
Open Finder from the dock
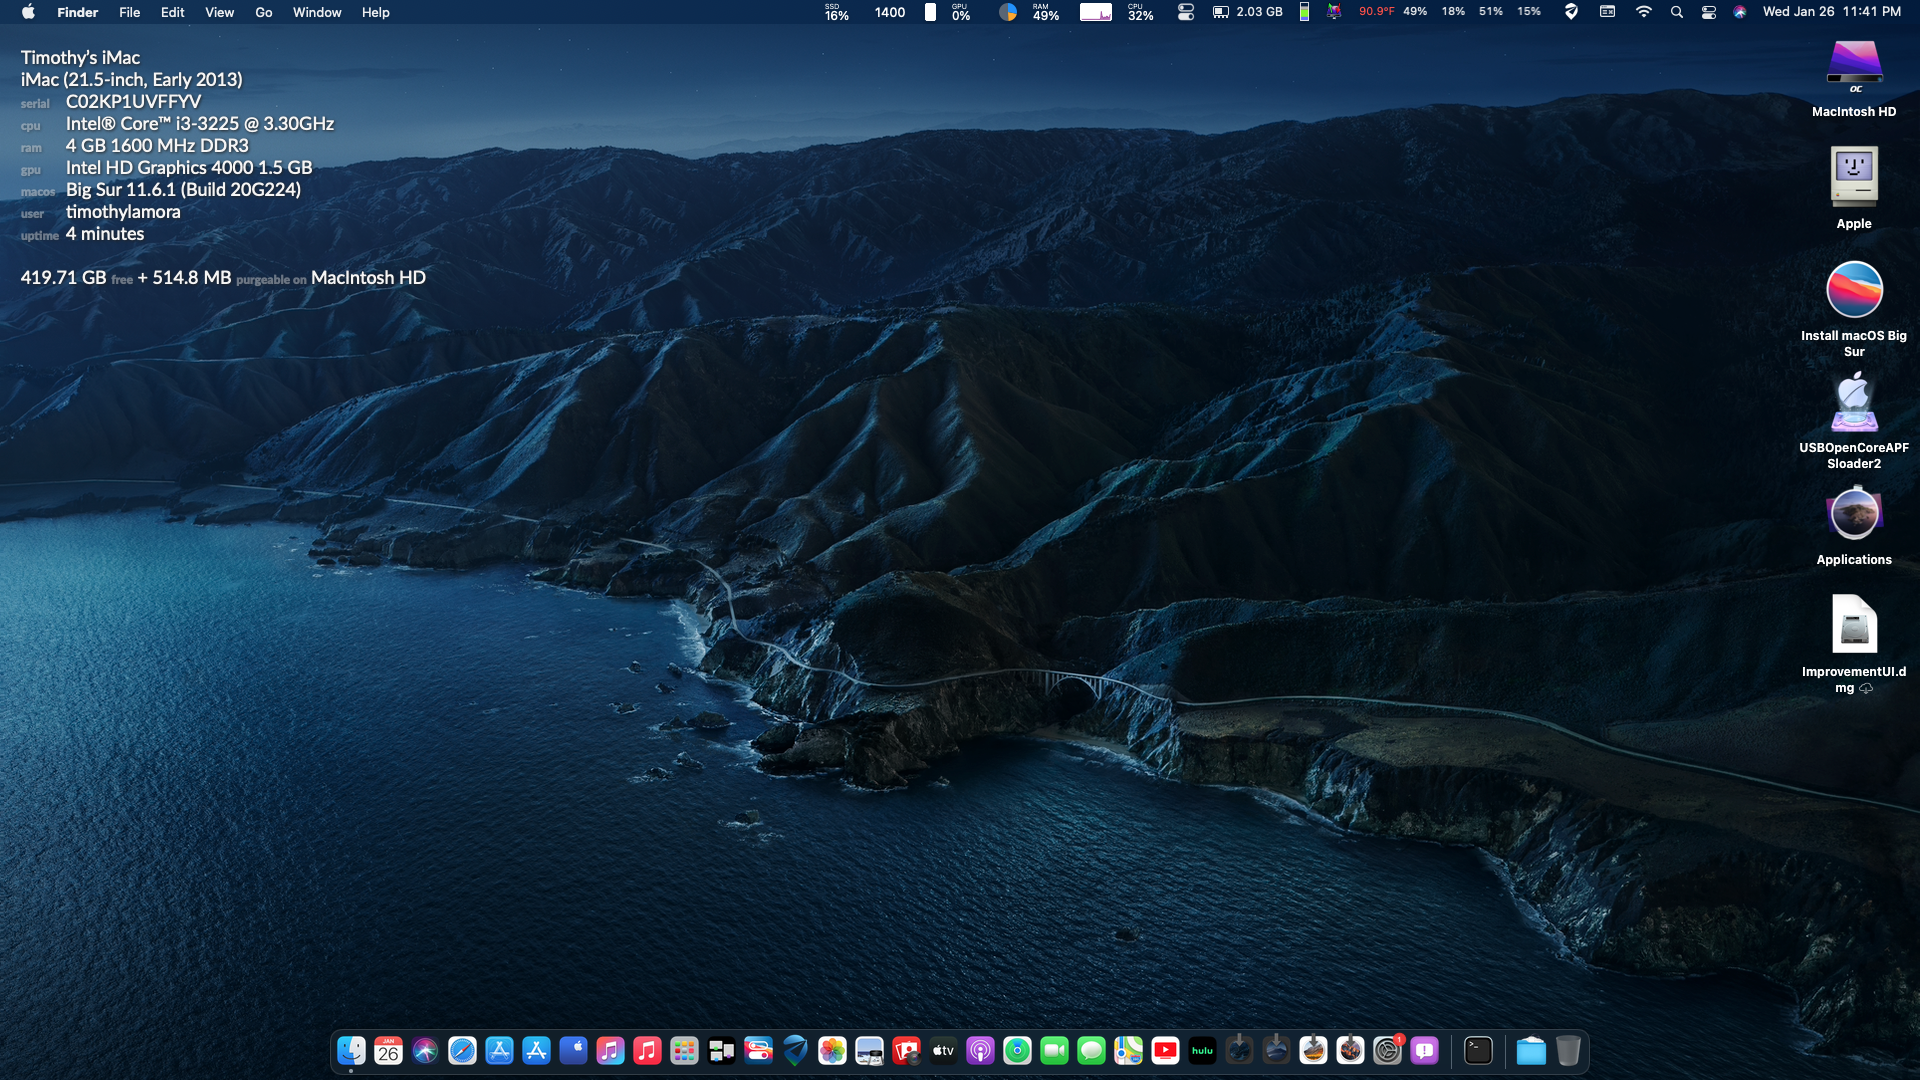point(351,1050)
